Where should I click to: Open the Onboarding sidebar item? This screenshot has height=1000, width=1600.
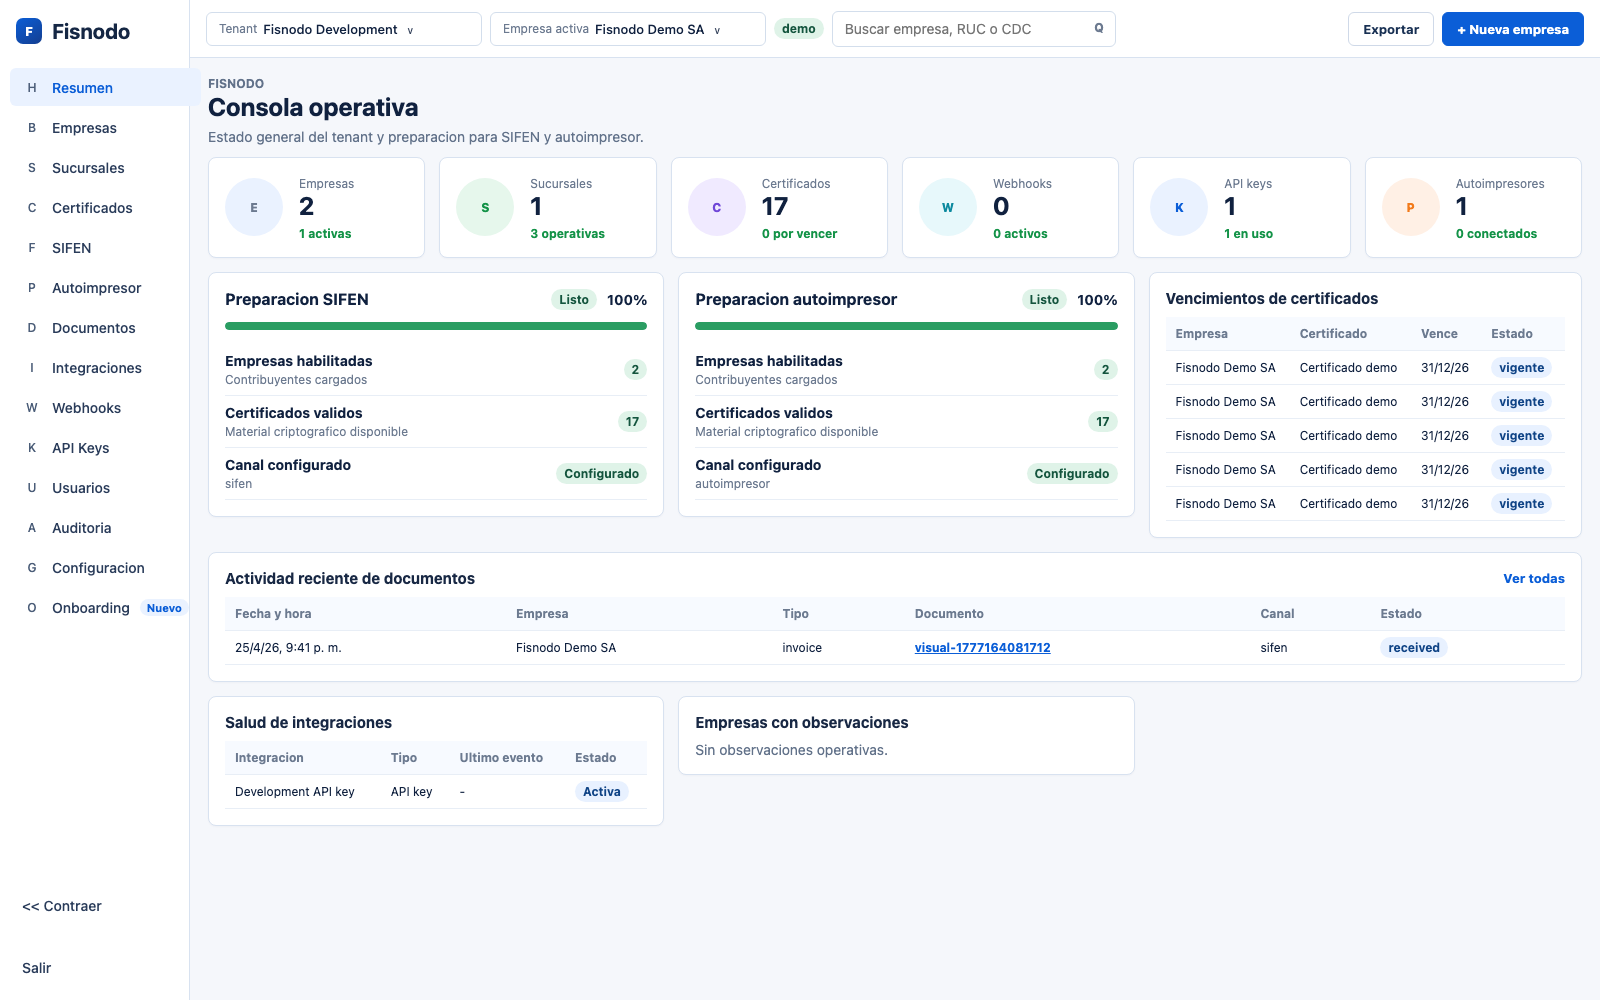point(91,608)
